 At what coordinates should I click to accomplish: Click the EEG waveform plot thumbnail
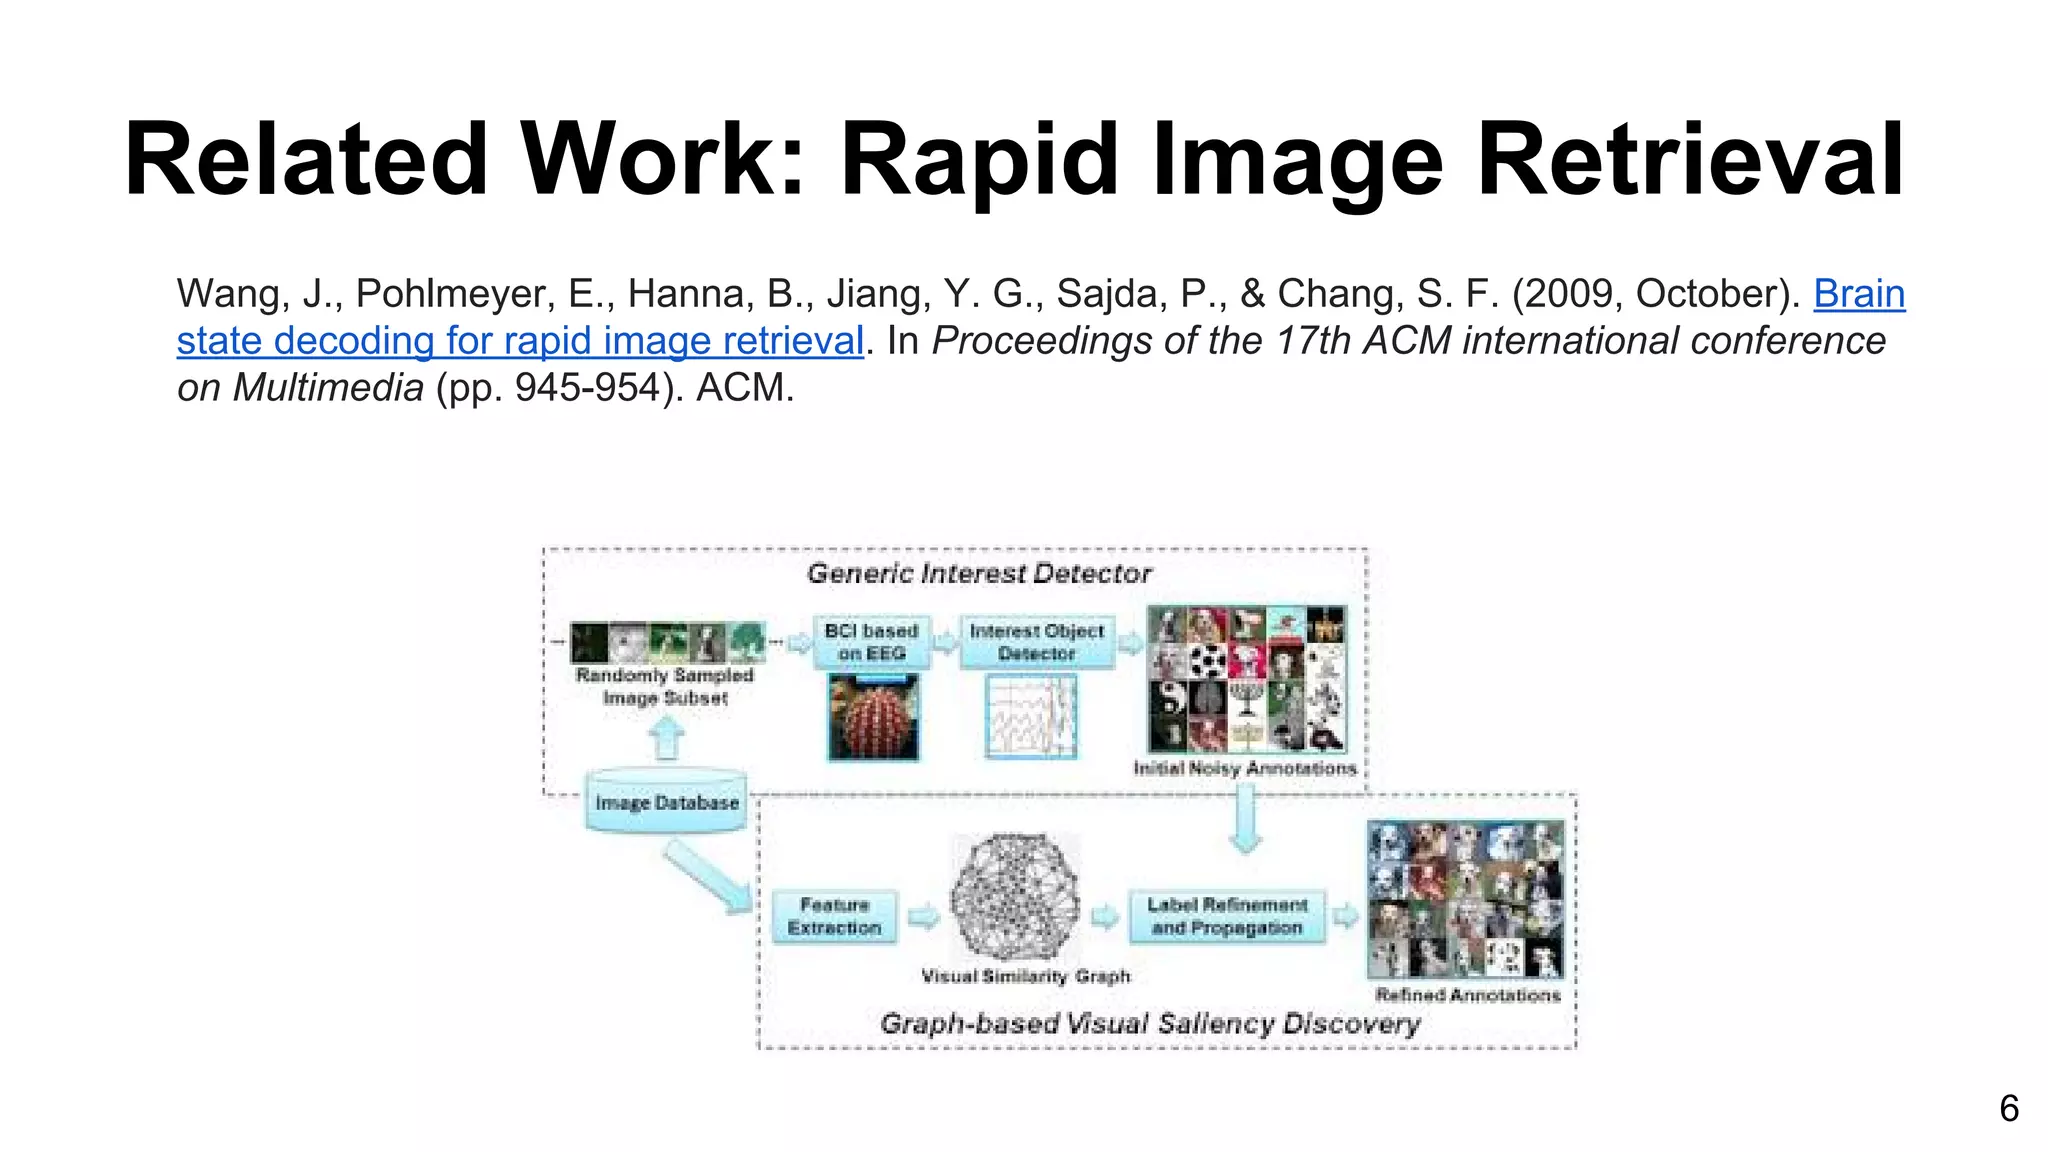[x=1031, y=716]
